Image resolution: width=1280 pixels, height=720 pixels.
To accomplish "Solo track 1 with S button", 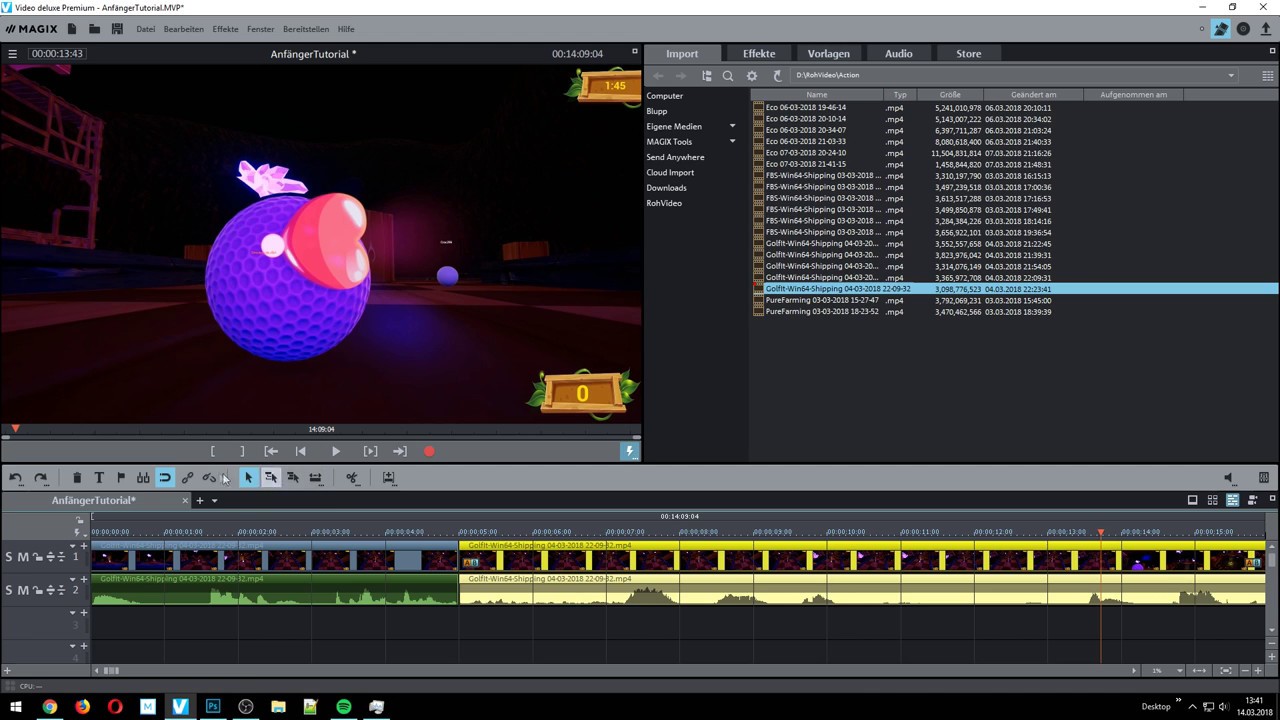I will click(10, 557).
